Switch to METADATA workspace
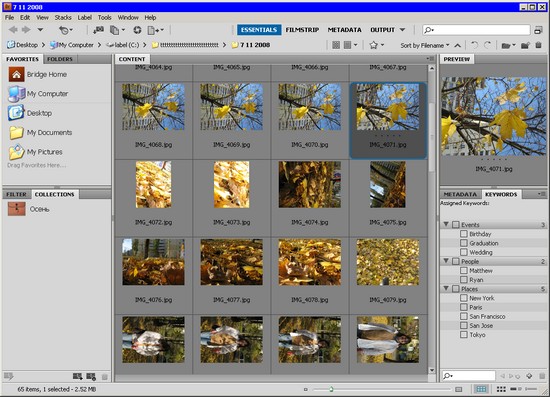Image resolution: width=550 pixels, height=397 pixels. [x=344, y=30]
